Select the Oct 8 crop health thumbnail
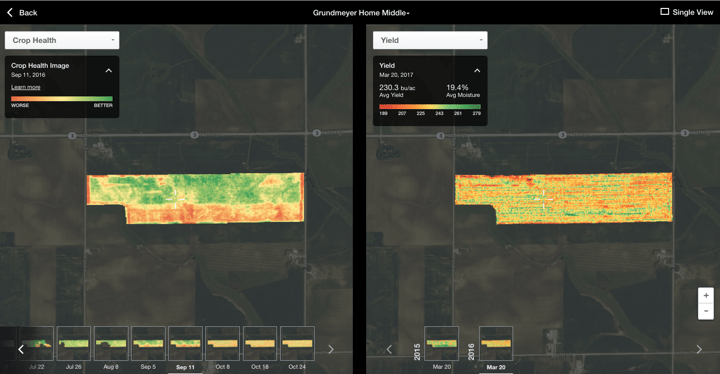This screenshot has width=720, height=374. click(223, 343)
